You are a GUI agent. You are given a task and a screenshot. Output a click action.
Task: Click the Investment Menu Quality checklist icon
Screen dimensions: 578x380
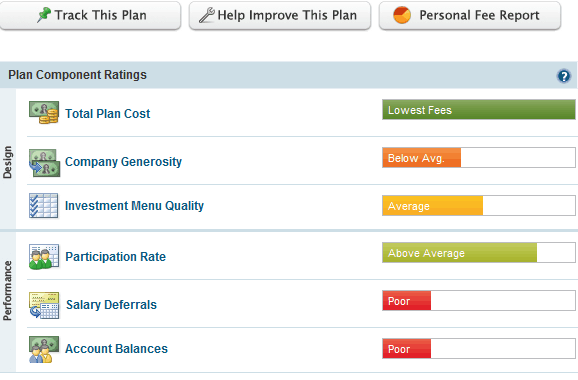pyautogui.click(x=43, y=206)
